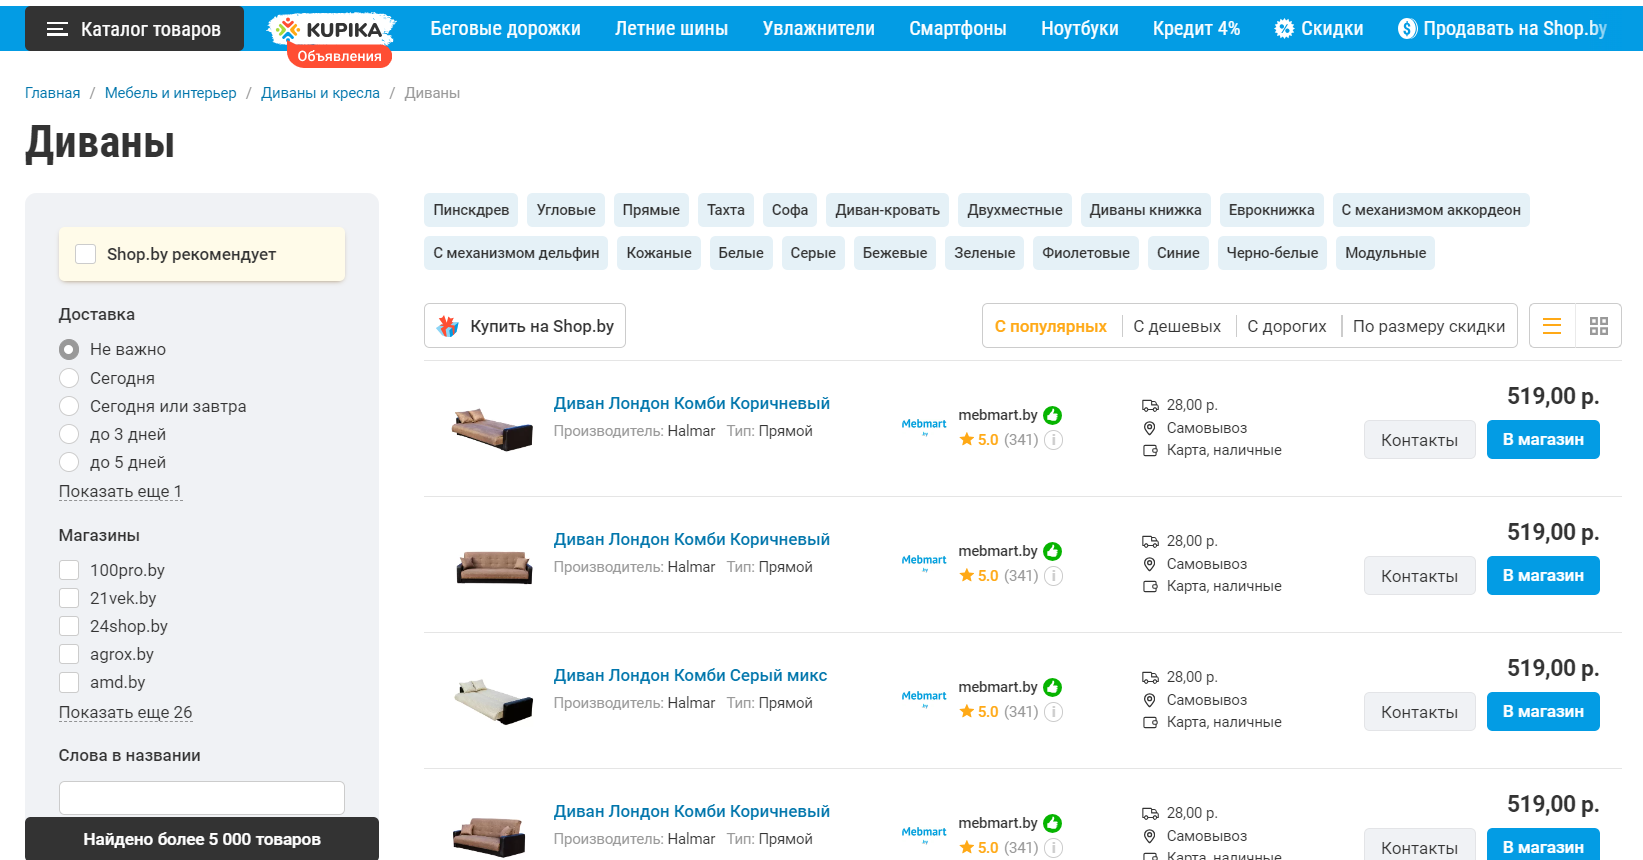Click Продавать на Shop.by link
The image size is (1643, 860).
pyautogui.click(x=1502, y=29)
